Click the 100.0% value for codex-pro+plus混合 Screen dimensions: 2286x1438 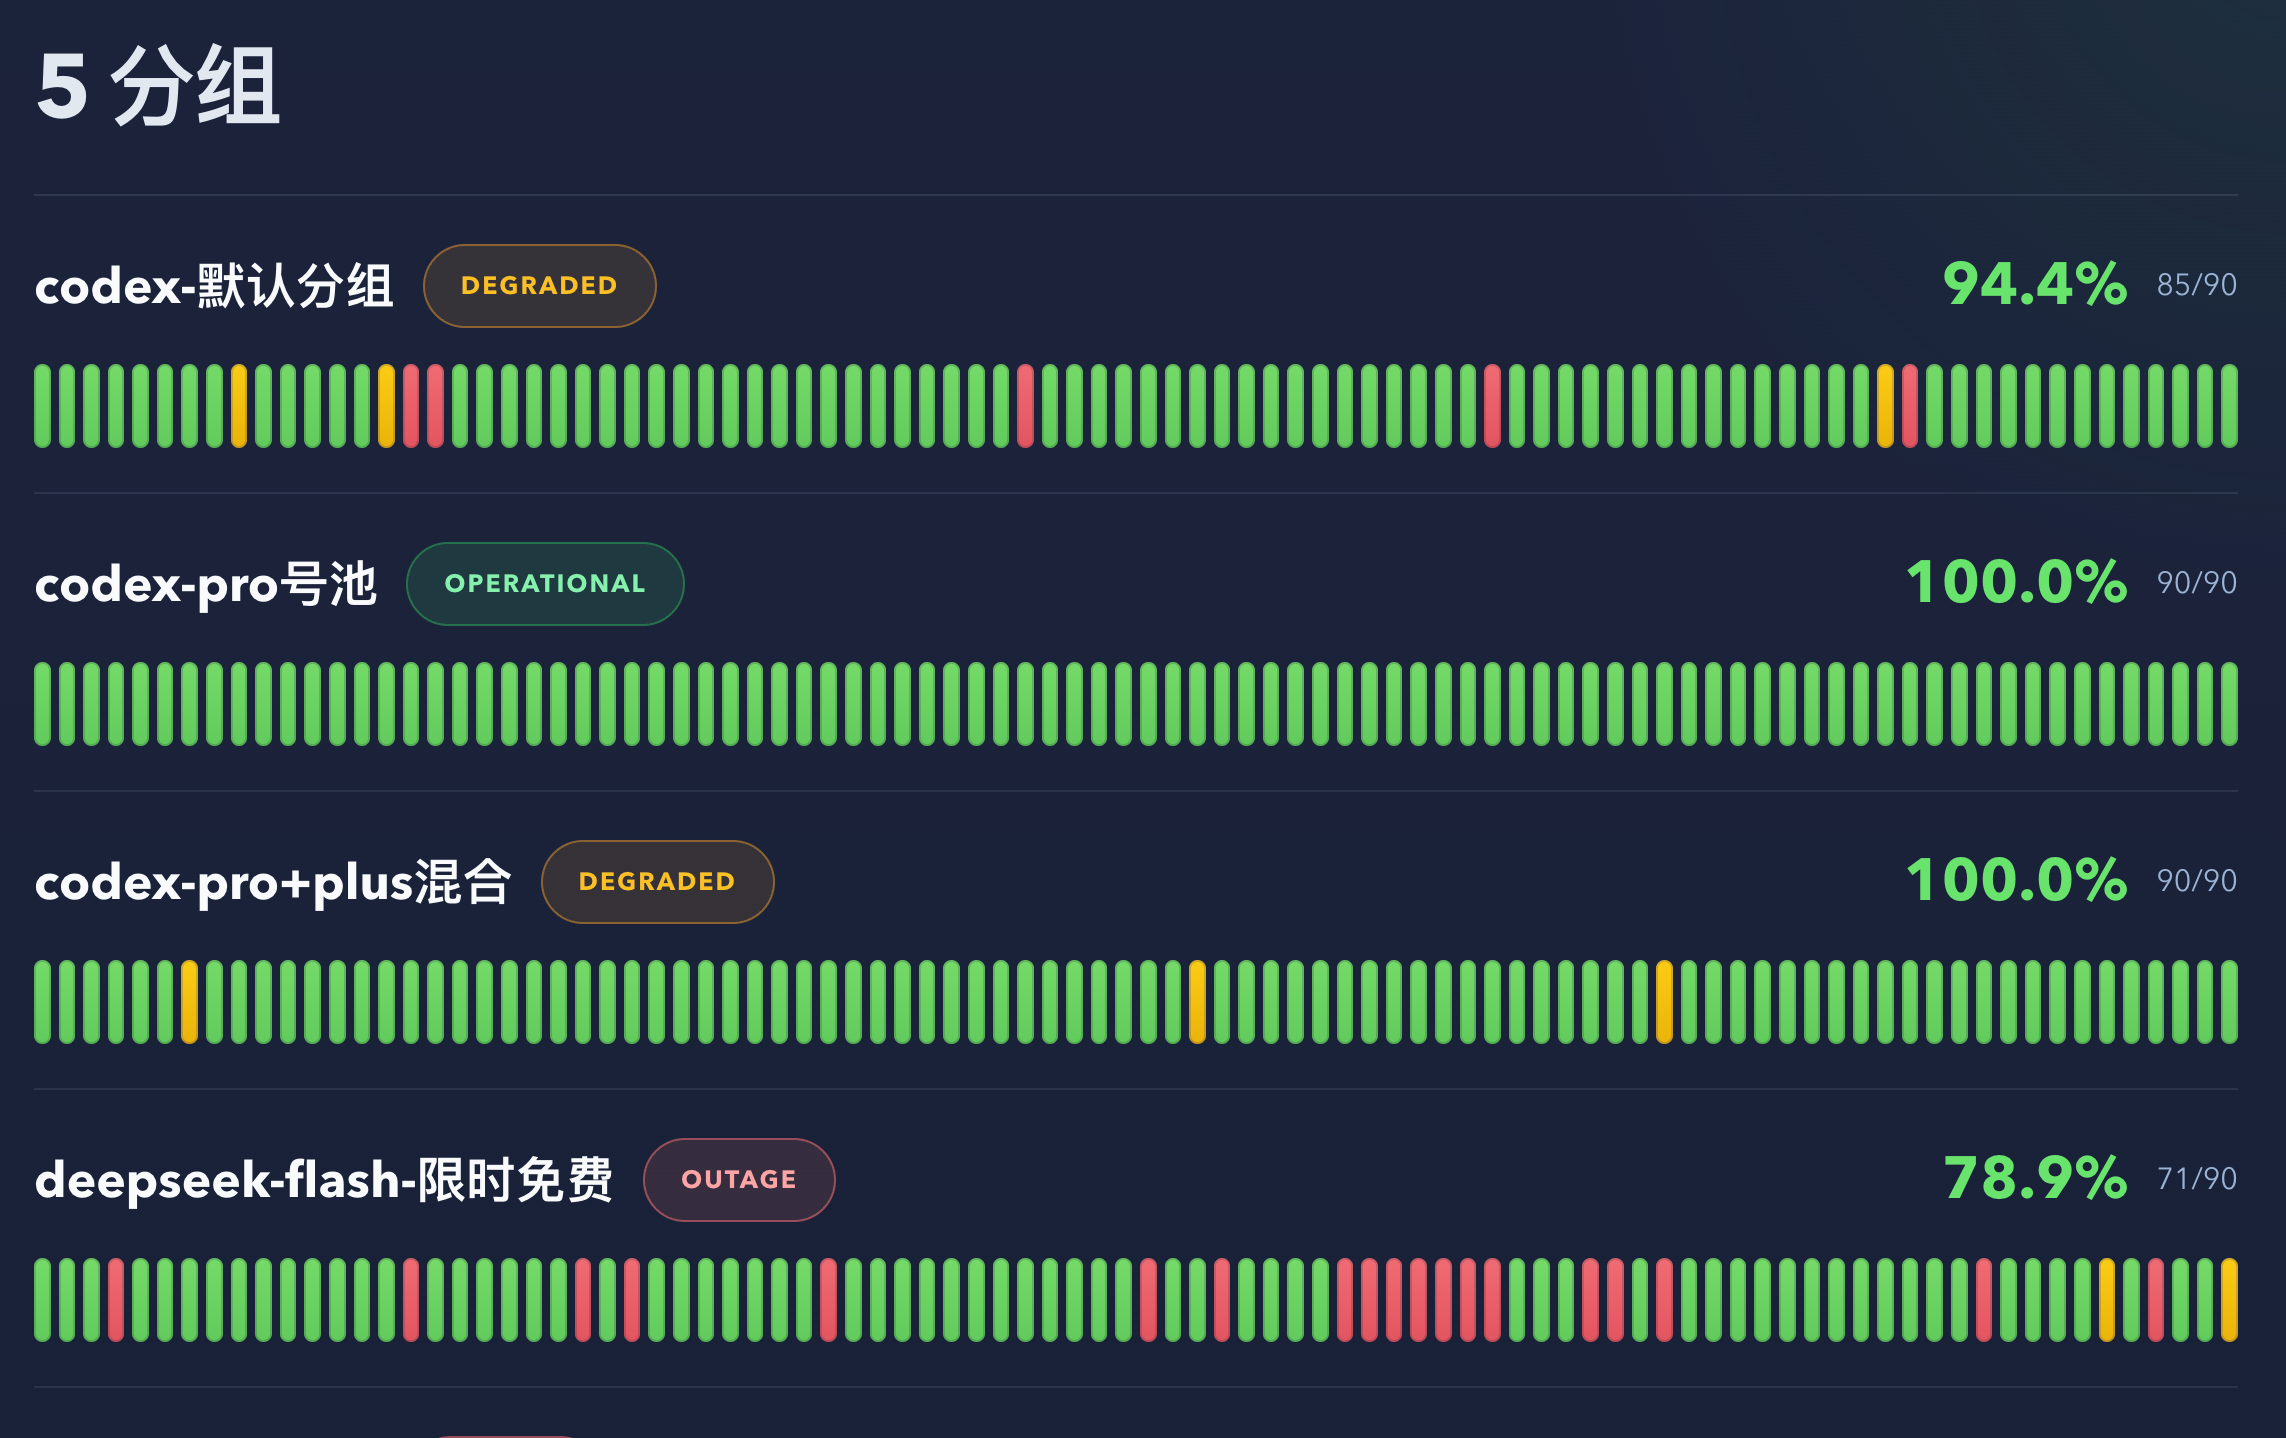[2017, 880]
